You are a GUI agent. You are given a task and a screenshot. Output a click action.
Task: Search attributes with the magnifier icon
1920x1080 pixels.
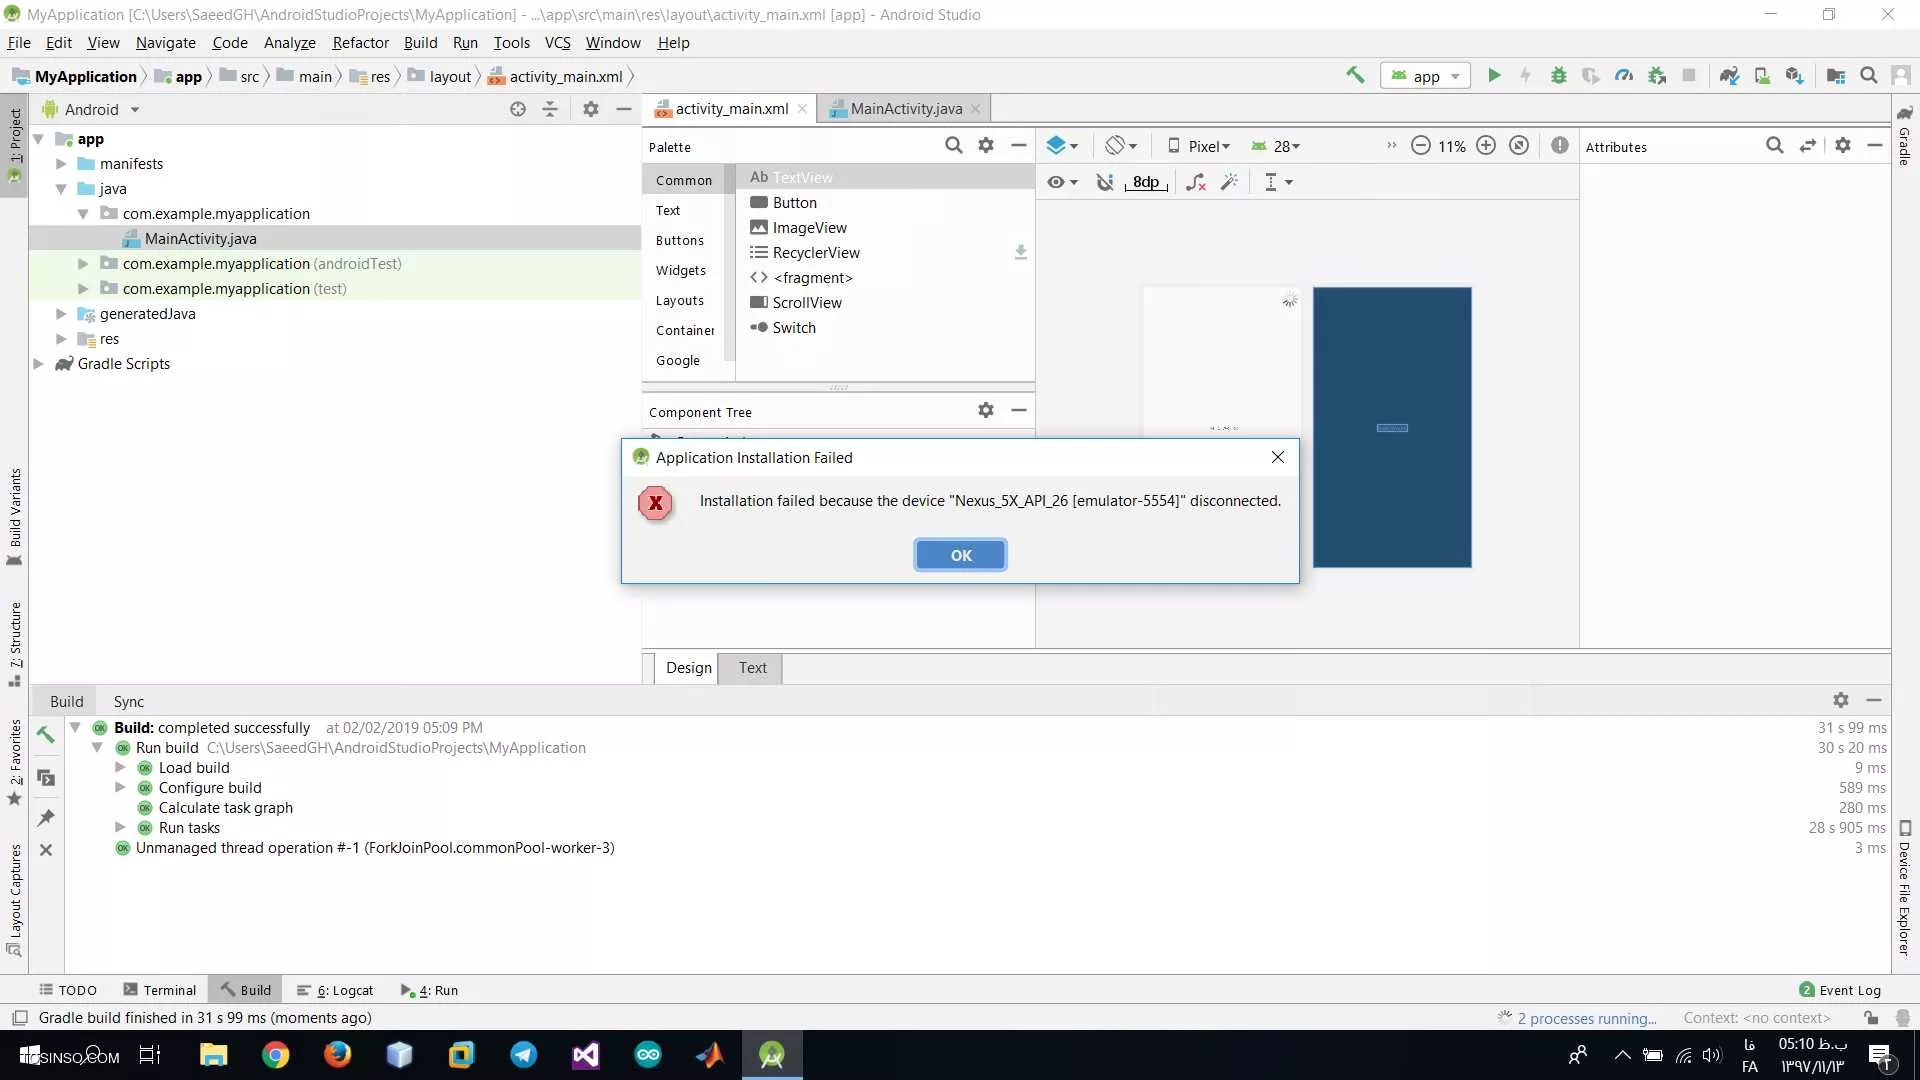point(1775,146)
